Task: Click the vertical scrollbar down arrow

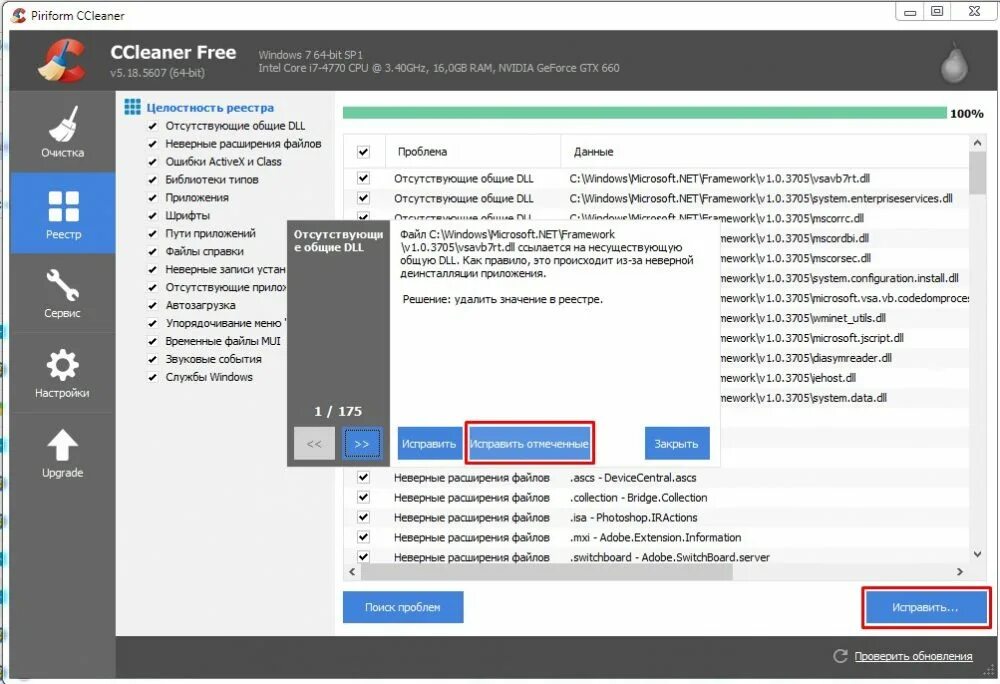Action: [x=977, y=555]
